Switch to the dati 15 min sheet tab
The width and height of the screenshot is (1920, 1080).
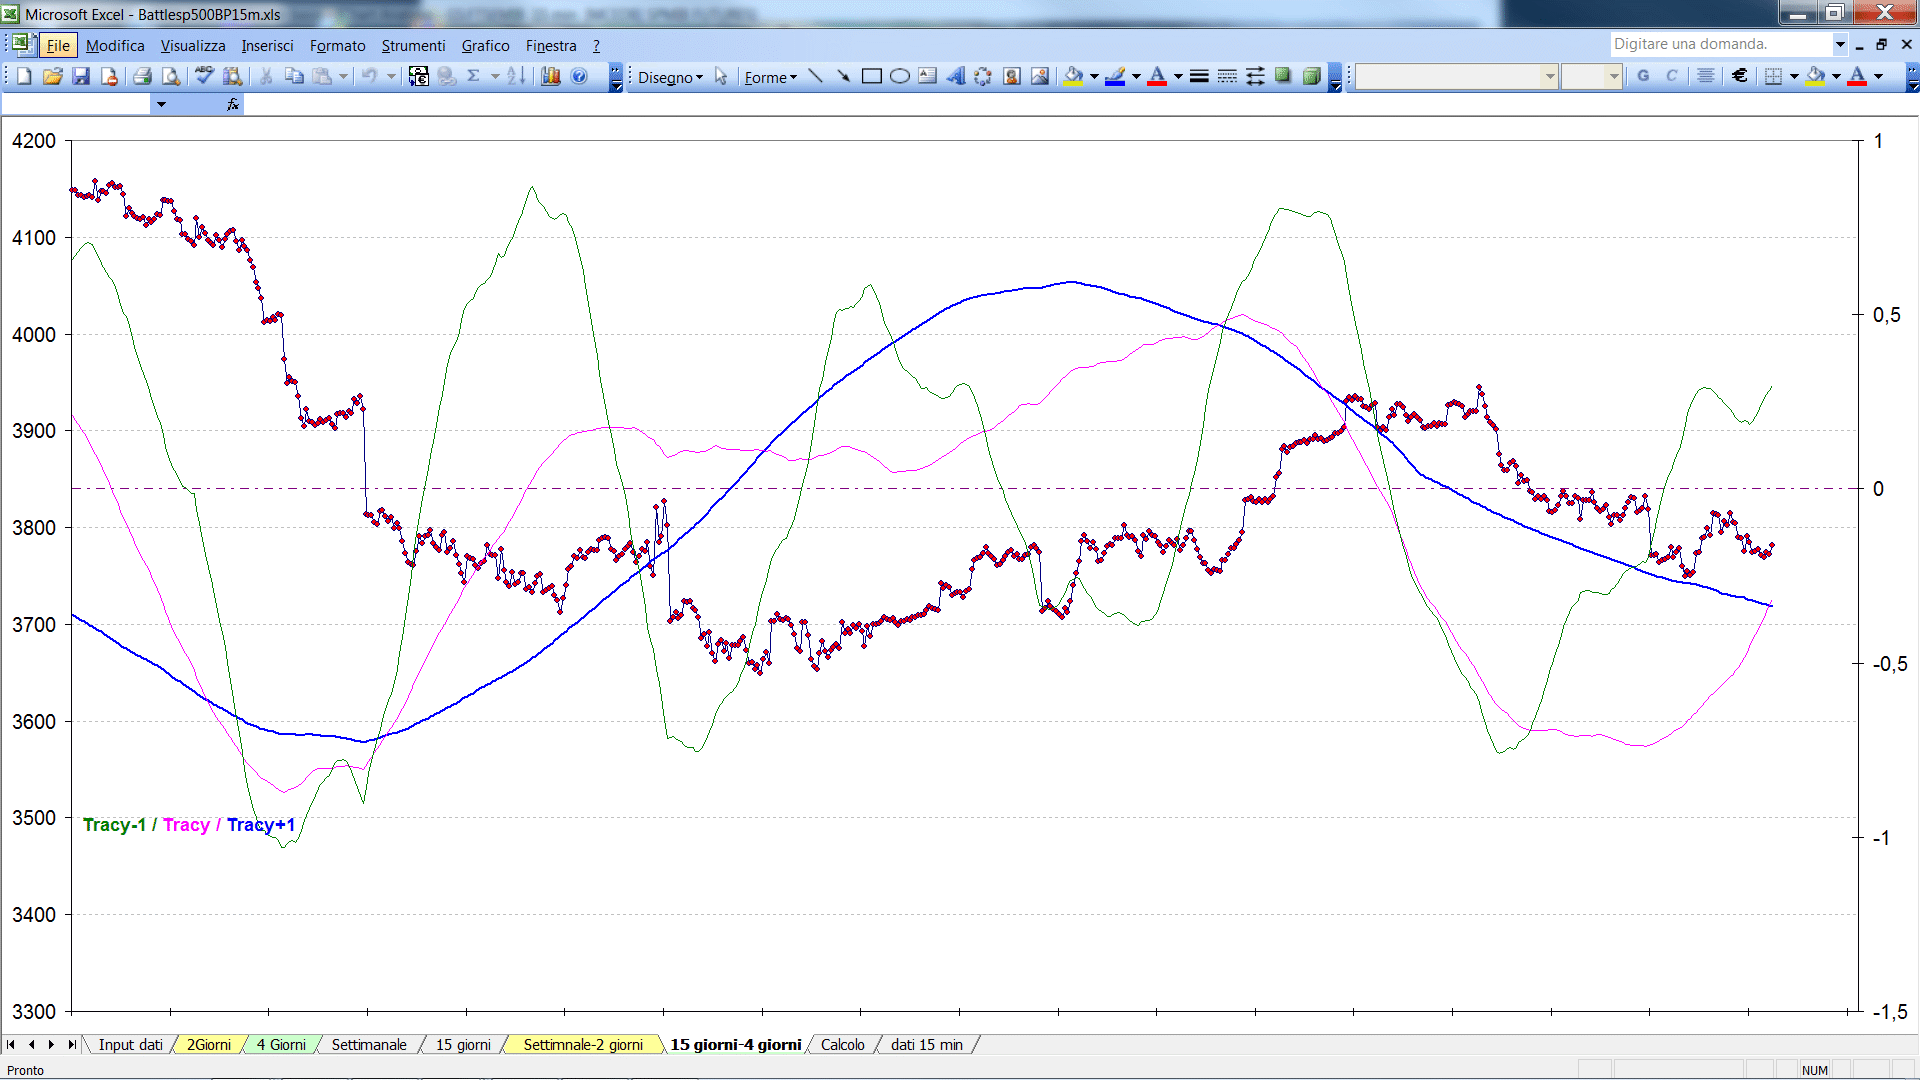point(927,1044)
